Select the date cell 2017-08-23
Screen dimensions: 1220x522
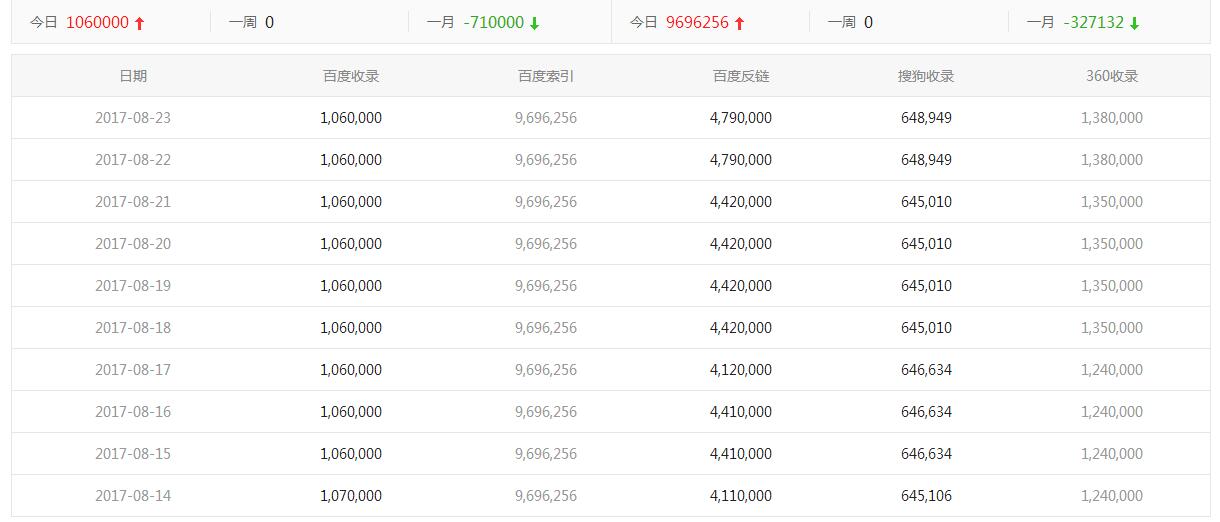coord(133,118)
